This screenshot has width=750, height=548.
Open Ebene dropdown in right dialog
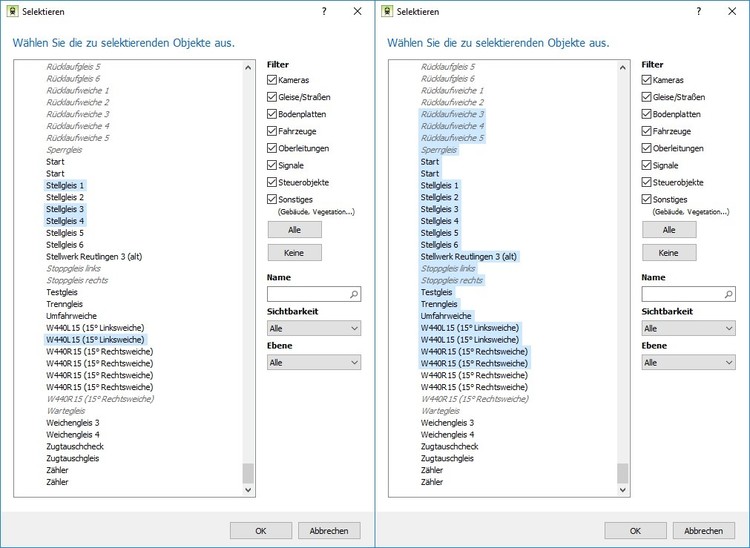point(688,362)
